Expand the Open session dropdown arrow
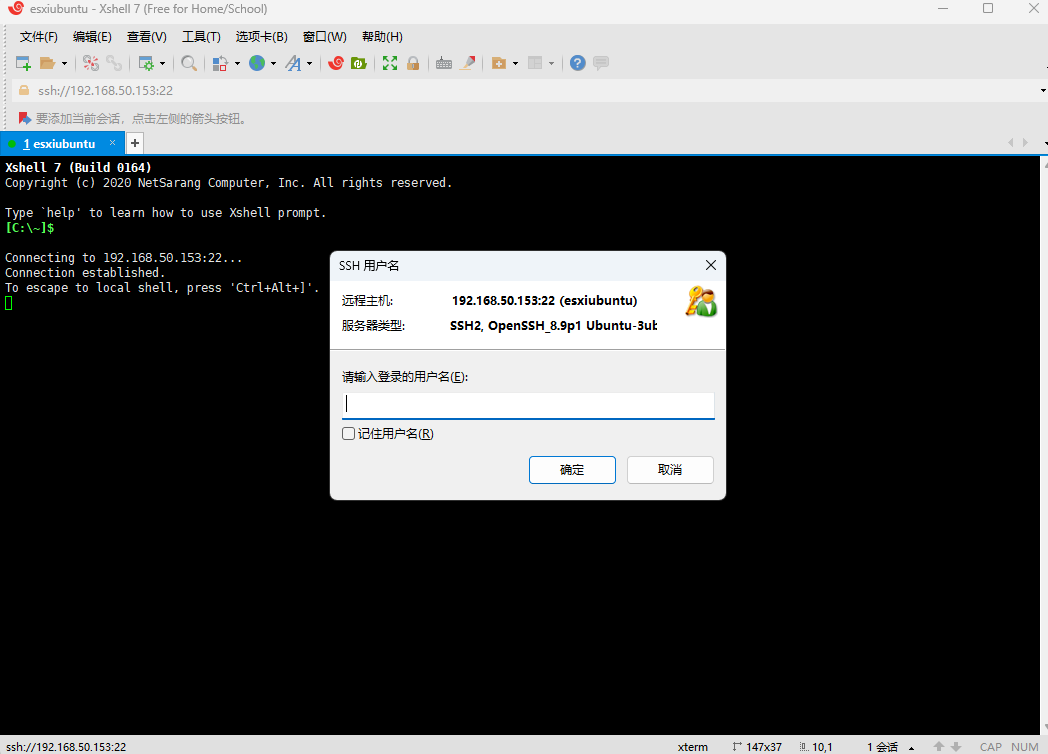 (64, 64)
